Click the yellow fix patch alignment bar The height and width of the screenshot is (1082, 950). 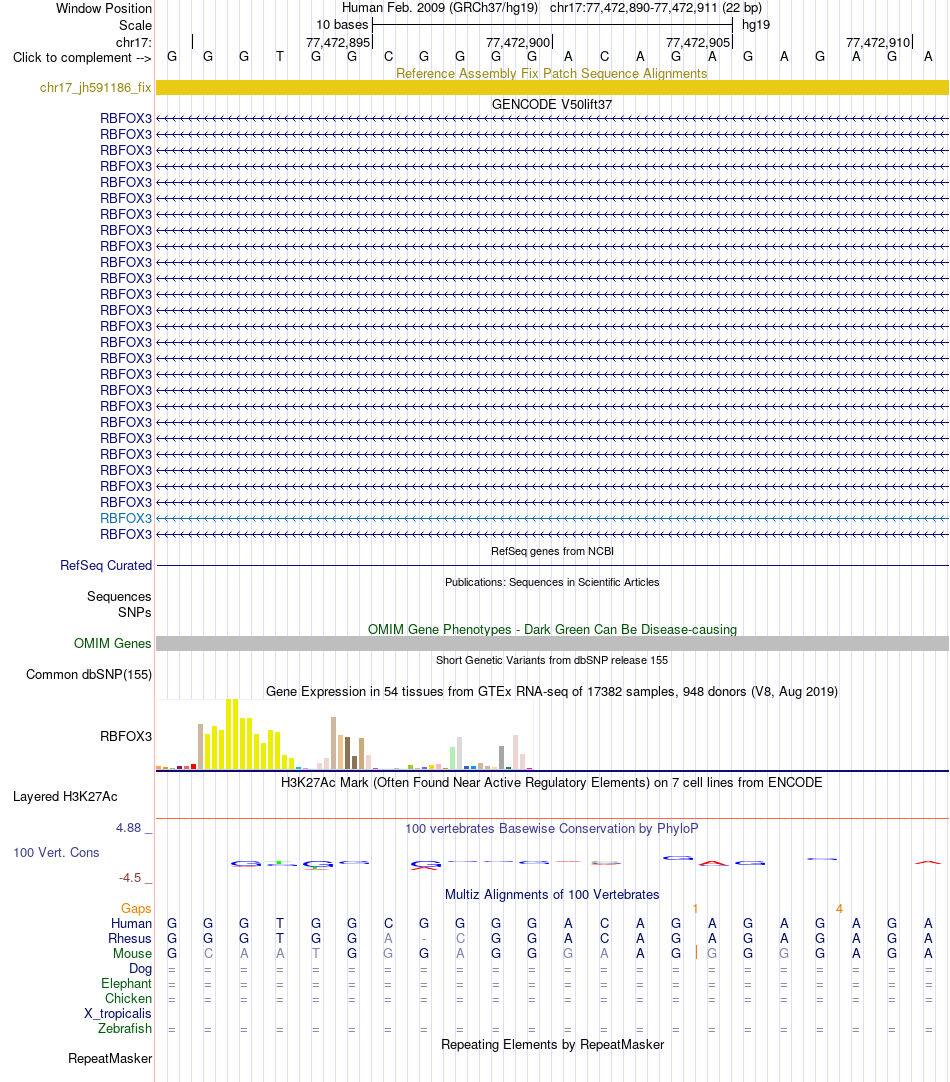point(552,88)
